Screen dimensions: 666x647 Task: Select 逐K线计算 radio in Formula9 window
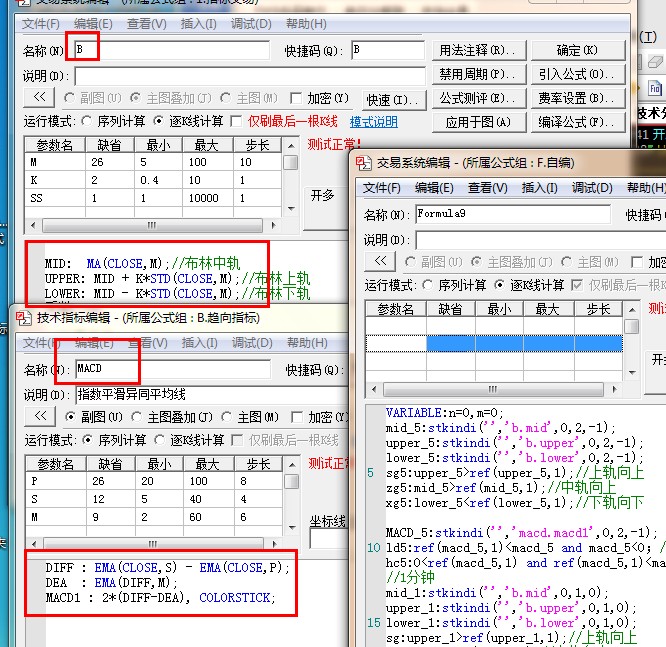(500, 285)
